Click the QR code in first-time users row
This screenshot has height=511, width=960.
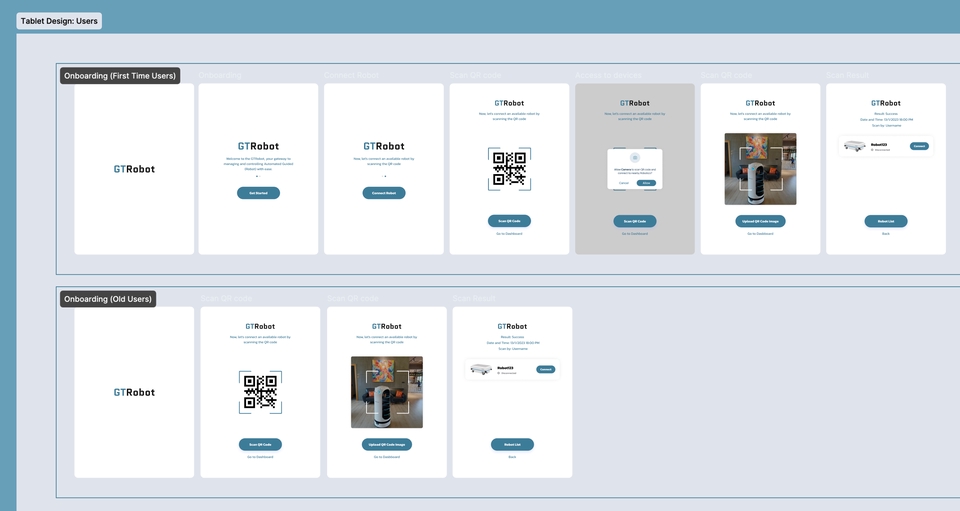pyautogui.click(x=510, y=169)
